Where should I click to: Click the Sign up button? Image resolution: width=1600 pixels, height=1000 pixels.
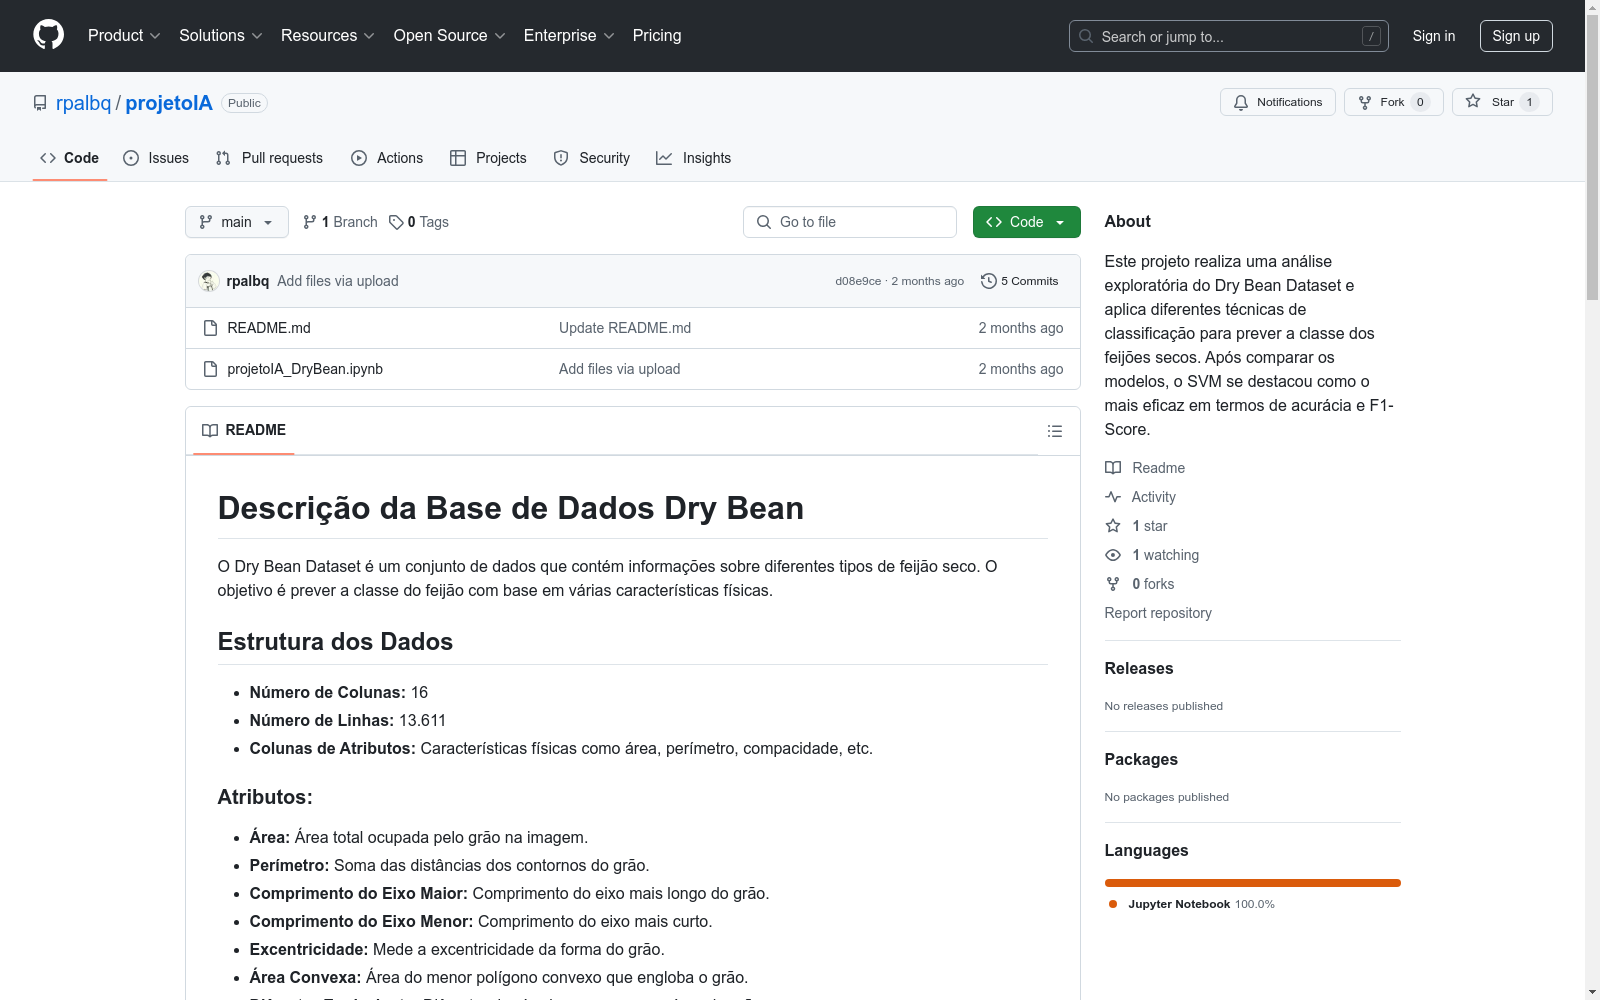(1516, 36)
